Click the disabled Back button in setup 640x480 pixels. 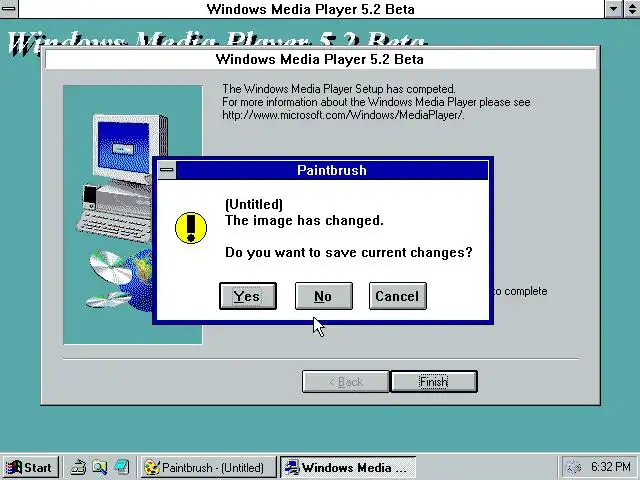click(x=345, y=382)
